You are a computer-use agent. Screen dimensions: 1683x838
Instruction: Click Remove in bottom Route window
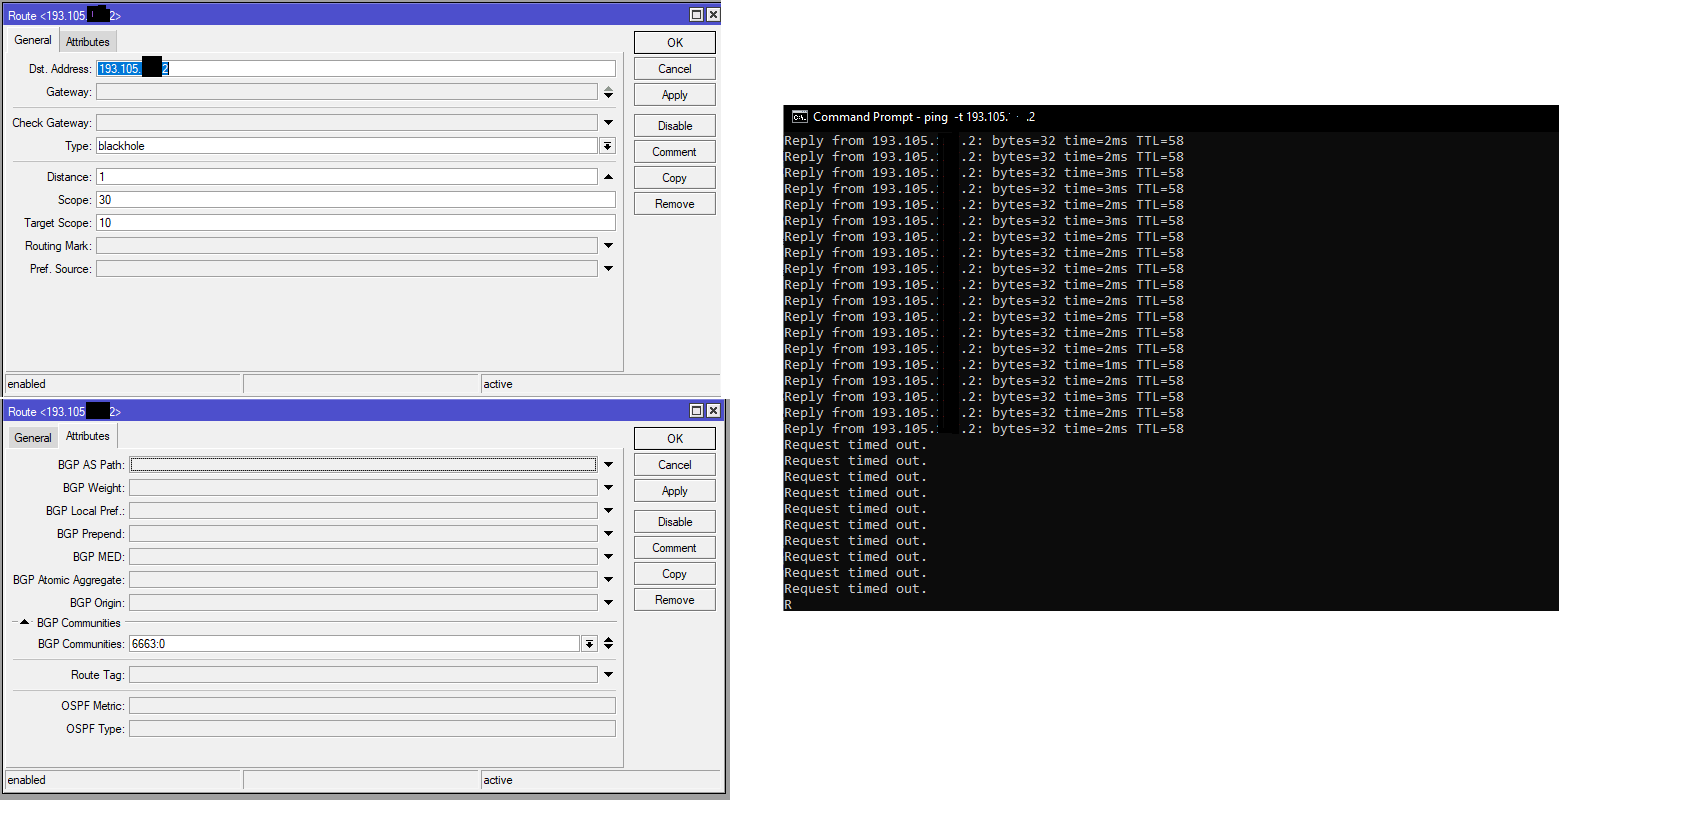pyautogui.click(x=675, y=600)
